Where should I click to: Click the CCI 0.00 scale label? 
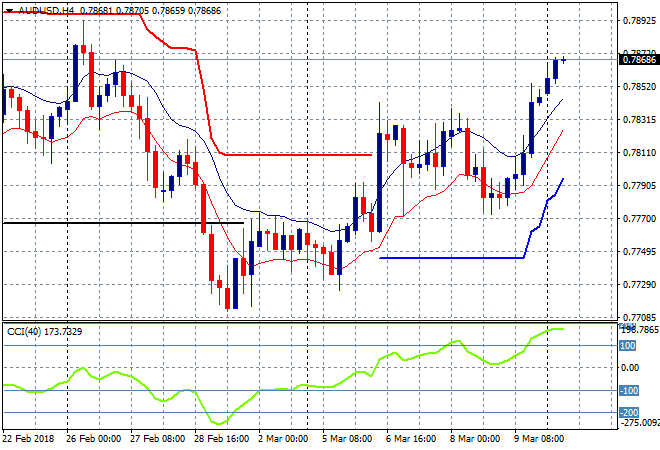coord(630,368)
